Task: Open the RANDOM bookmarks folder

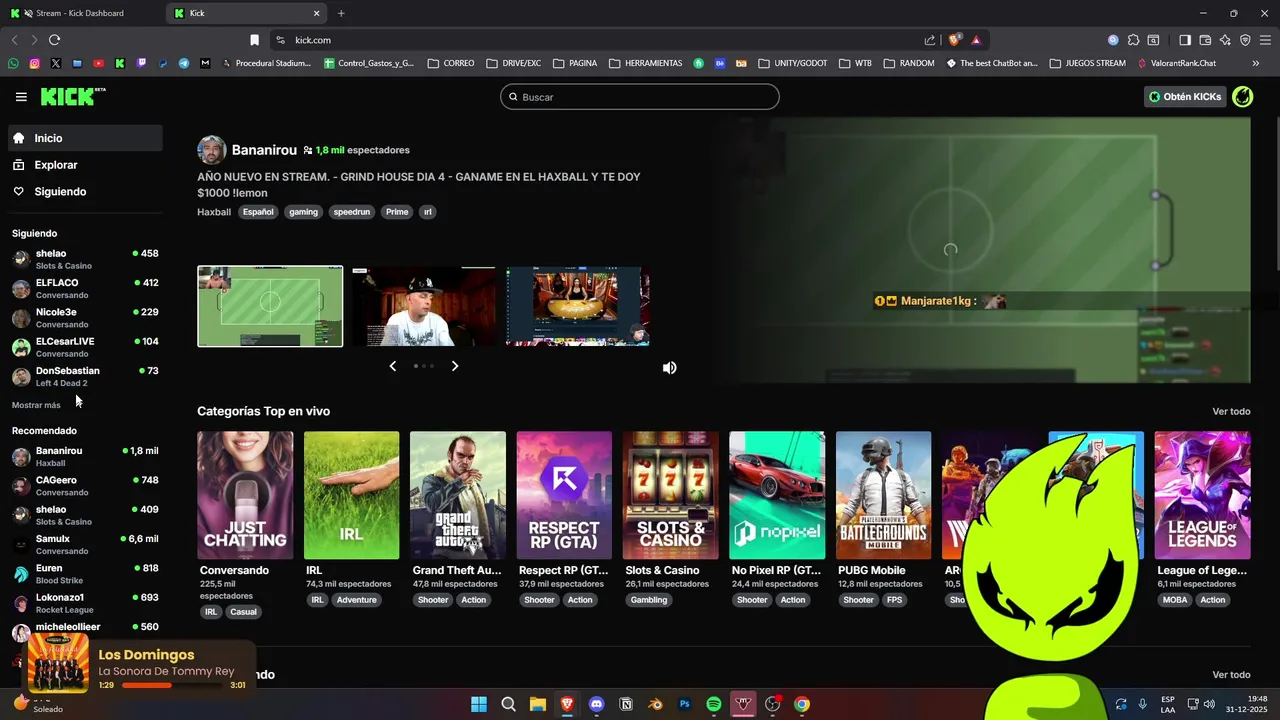Action: [909, 63]
